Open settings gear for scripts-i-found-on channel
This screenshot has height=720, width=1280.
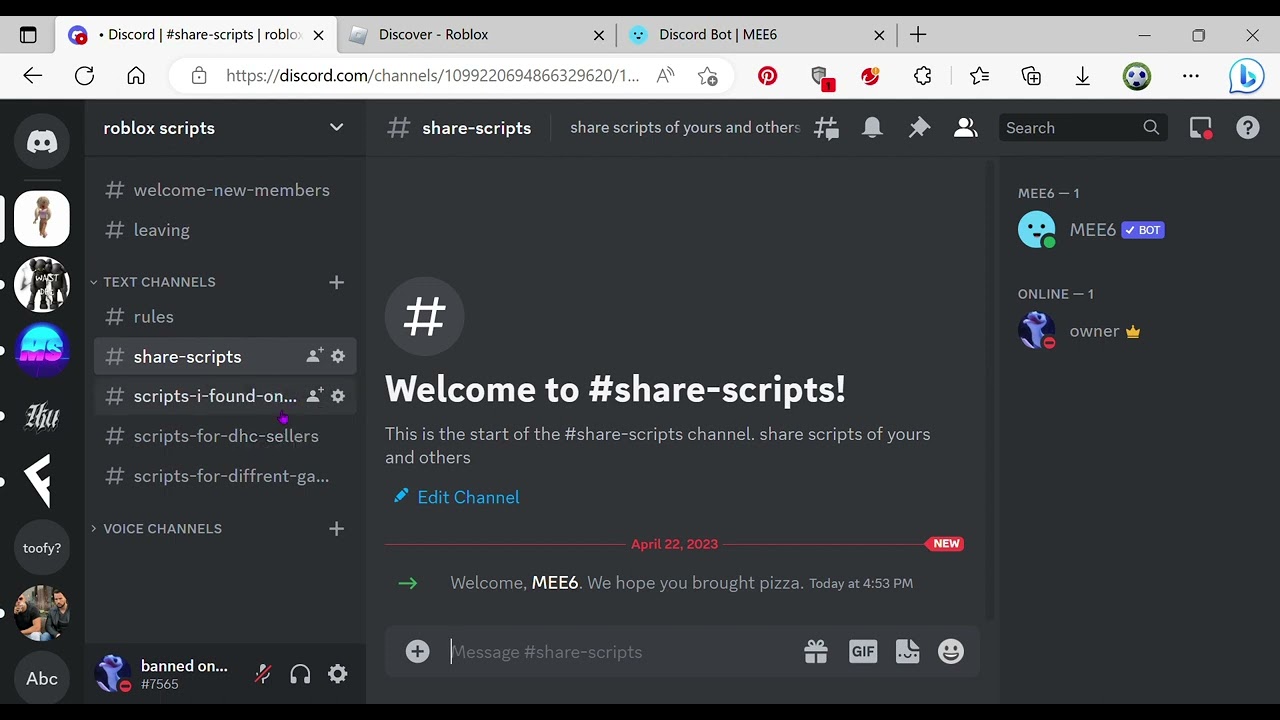[x=338, y=396]
